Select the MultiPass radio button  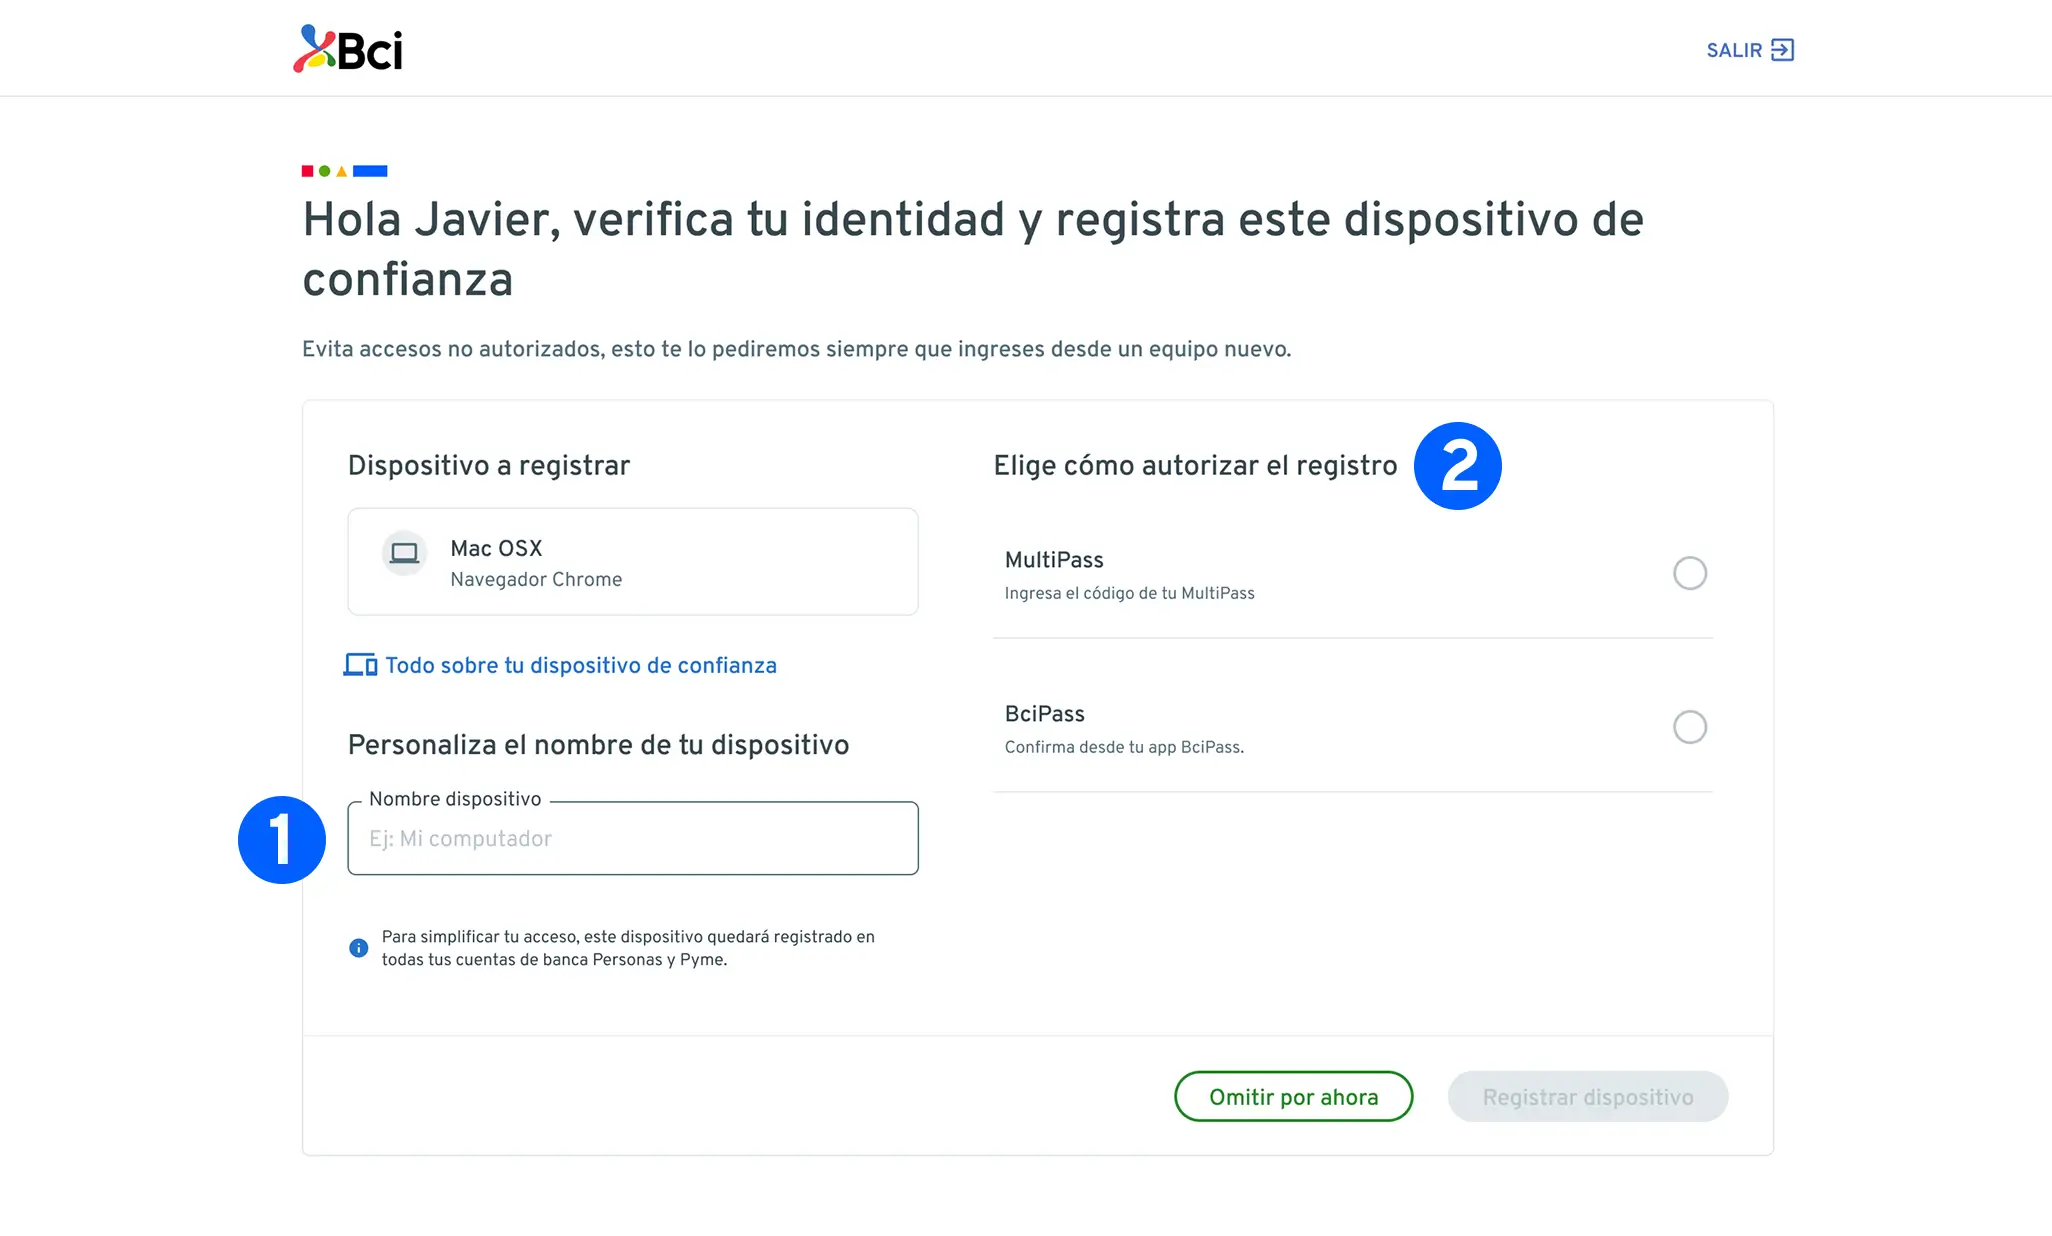point(1690,573)
